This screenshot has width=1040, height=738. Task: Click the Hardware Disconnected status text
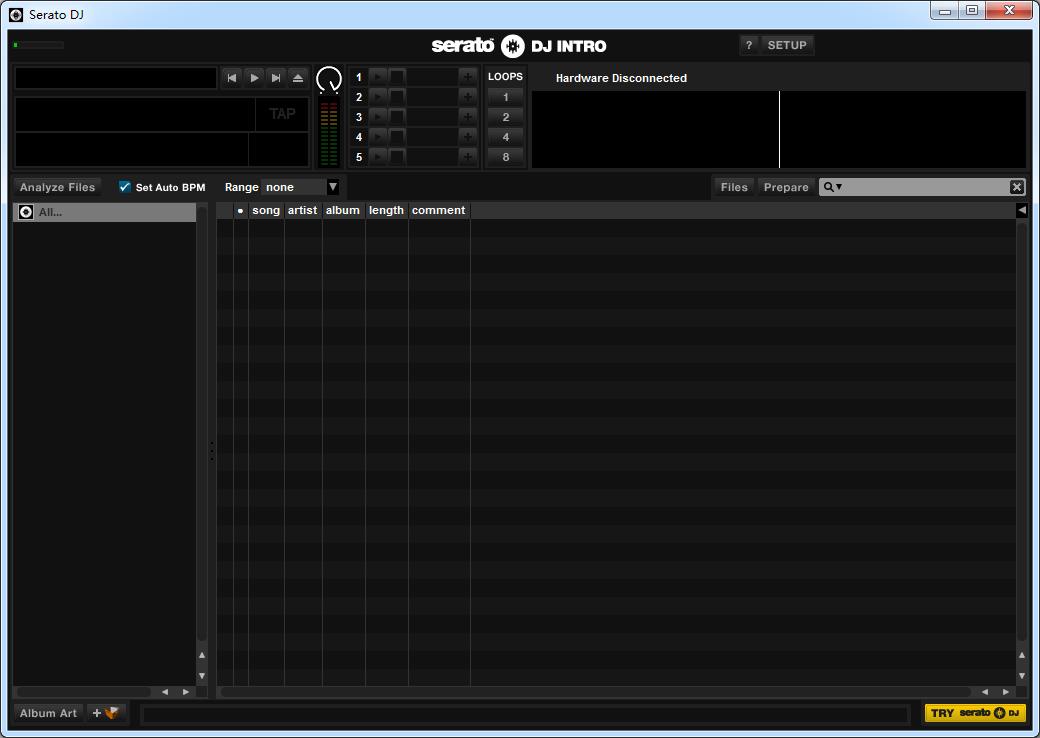point(621,78)
